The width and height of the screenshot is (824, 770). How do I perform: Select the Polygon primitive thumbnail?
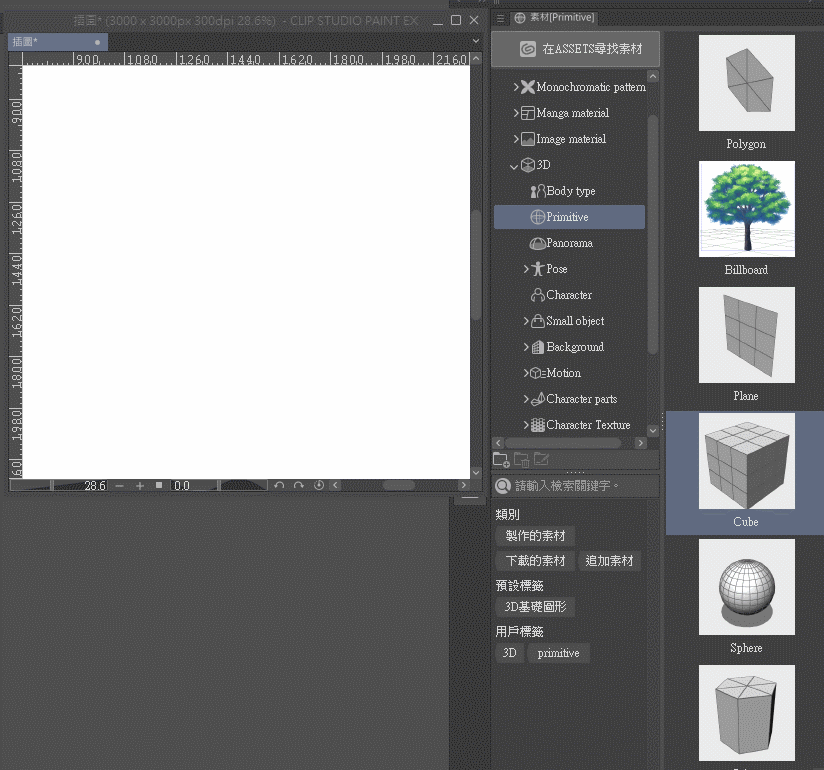point(746,83)
